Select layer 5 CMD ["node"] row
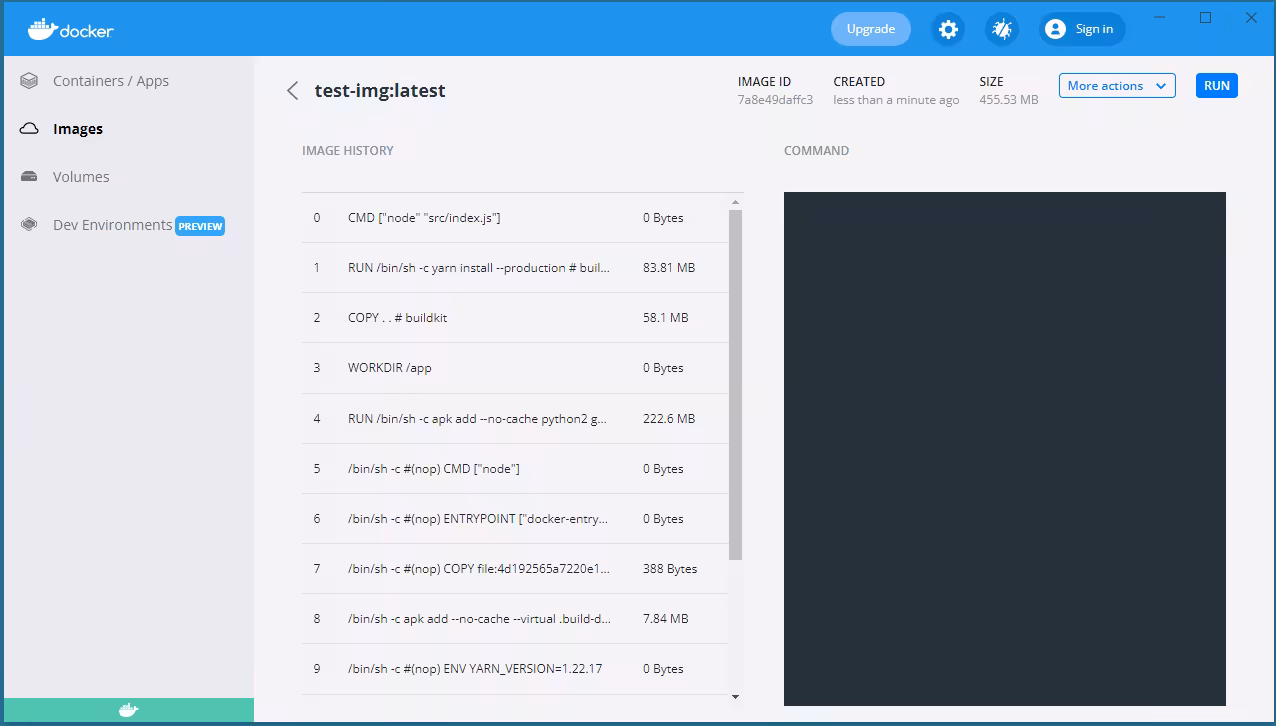The width and height of the screenshot is (1276, 726). [515, 469]
